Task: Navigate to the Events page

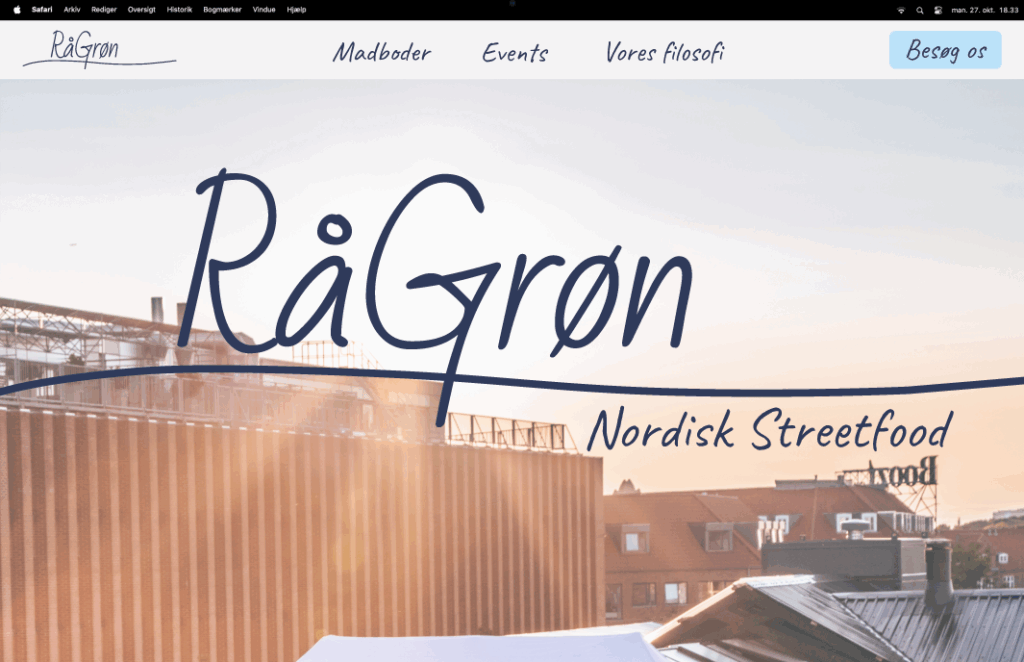Action: 515,53
